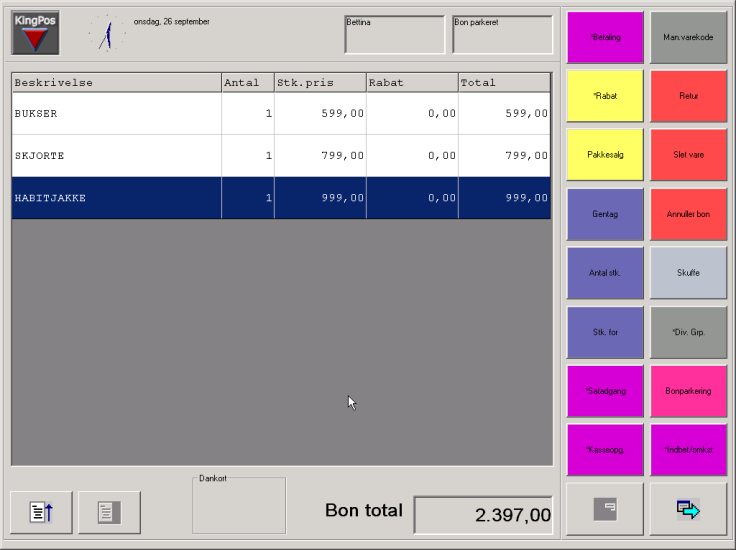Click the Stk. for button
Image resolution: width=736 pixels, height=550 pixels.
tap(605, 332)
